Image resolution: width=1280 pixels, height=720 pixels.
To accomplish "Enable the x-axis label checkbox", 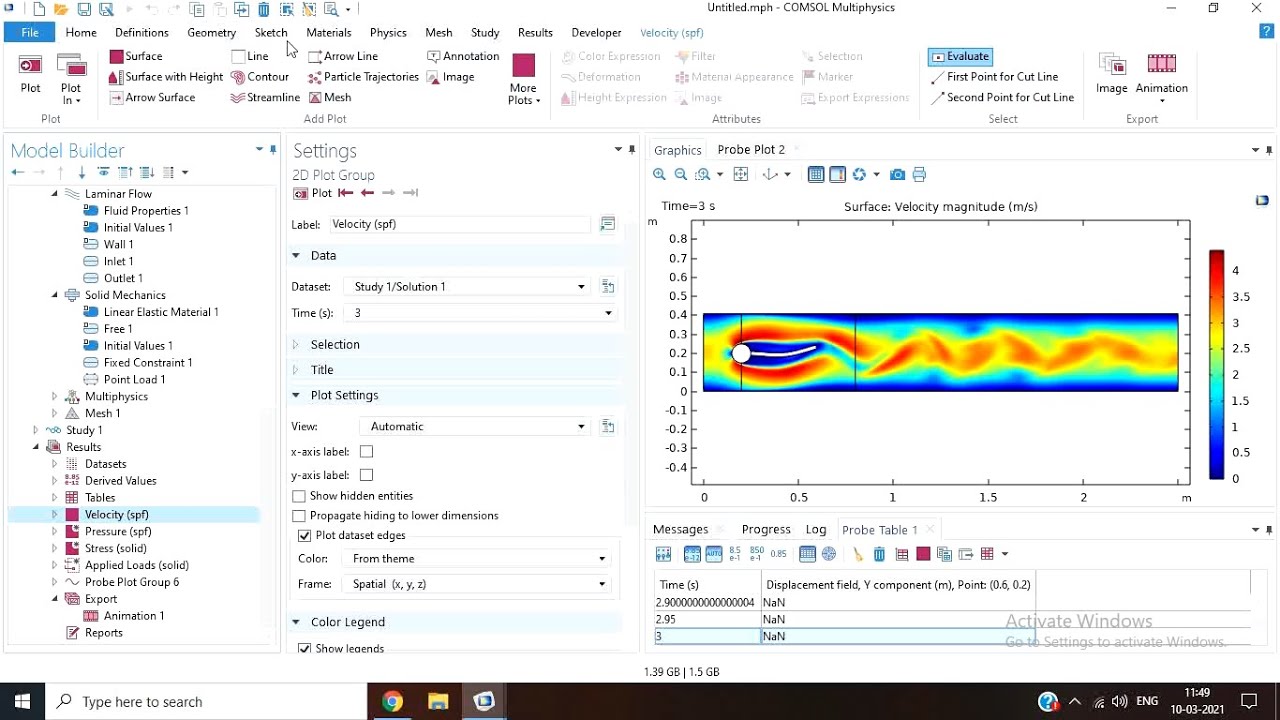I will 367,452.
